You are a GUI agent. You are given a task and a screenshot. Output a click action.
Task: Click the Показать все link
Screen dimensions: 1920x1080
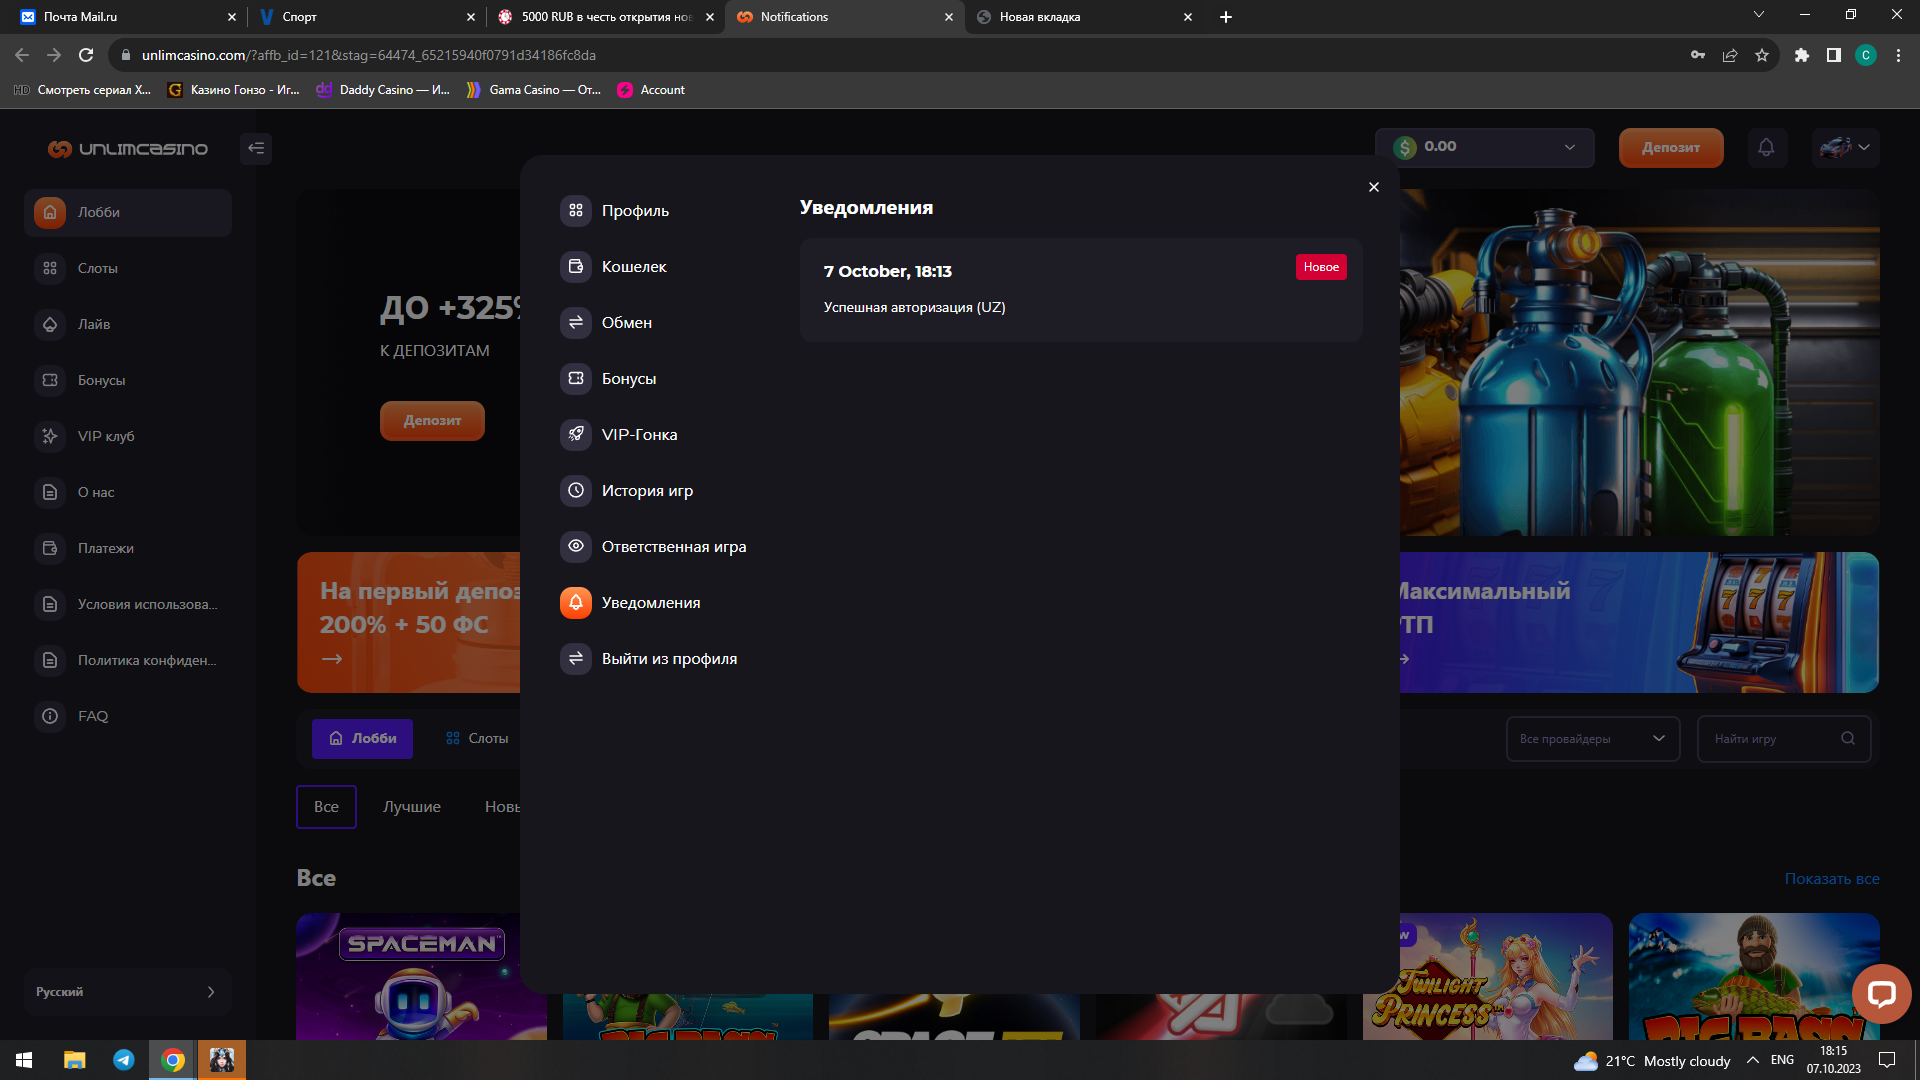pyautogui.click(x=1831, y=879)
